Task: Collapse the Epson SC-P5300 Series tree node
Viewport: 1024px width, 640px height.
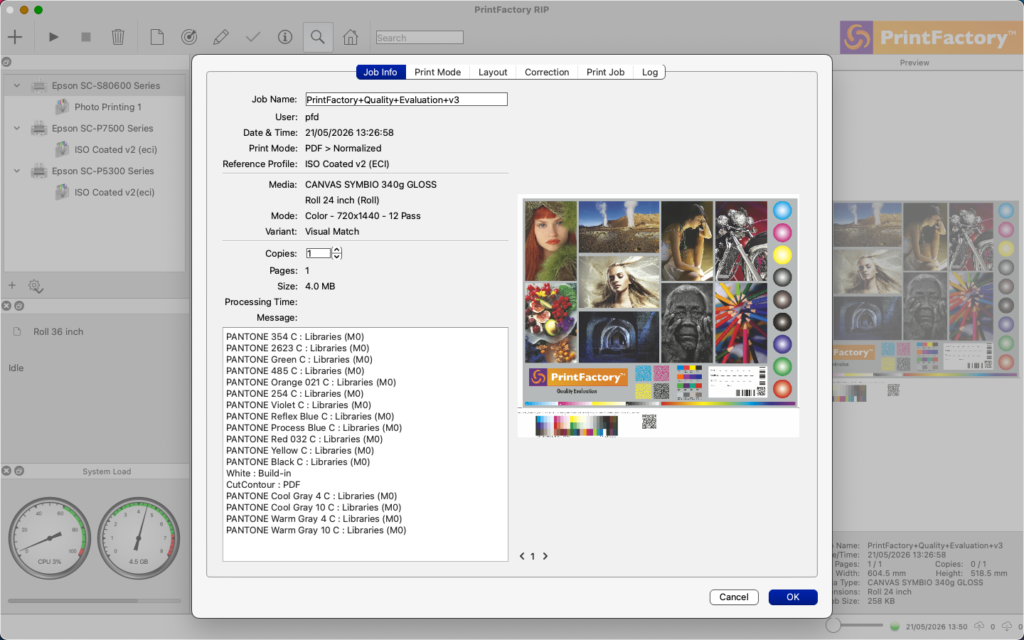Action: click(17, 170)
